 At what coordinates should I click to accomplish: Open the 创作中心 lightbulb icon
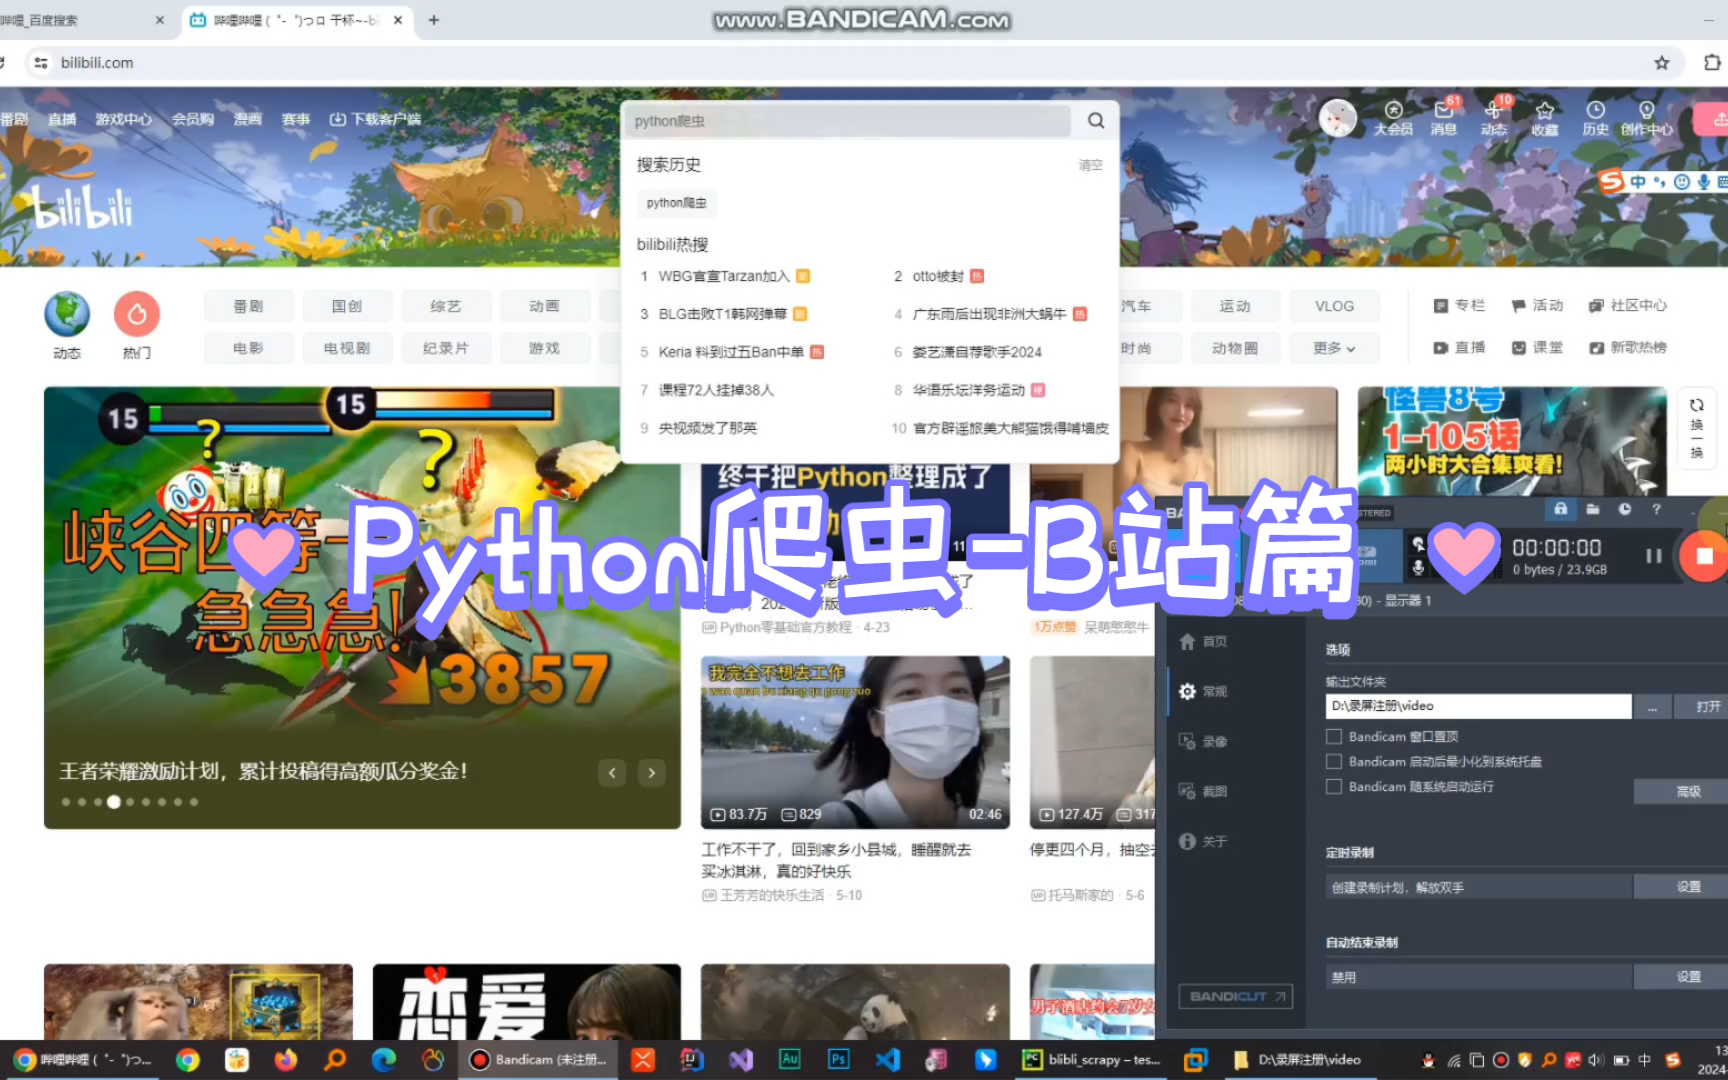1646,118
